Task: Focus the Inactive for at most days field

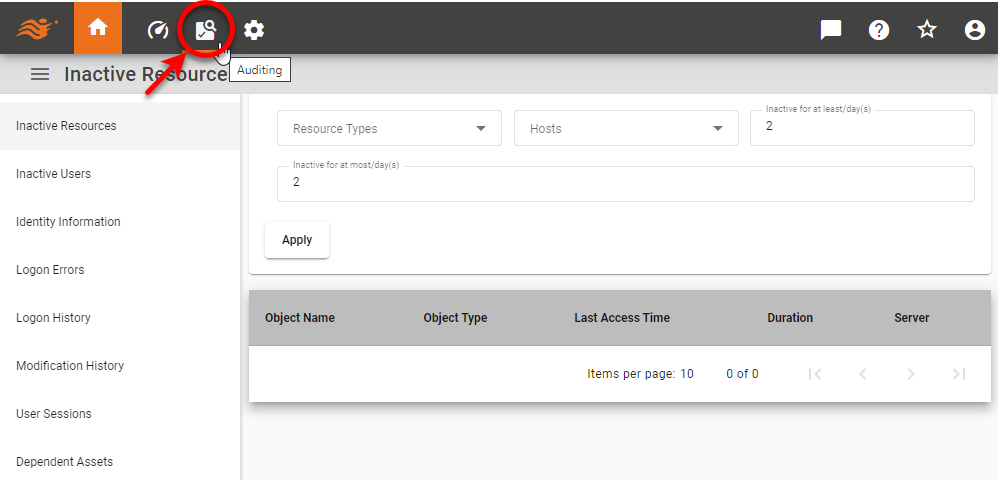Action: tap(625, 184)
